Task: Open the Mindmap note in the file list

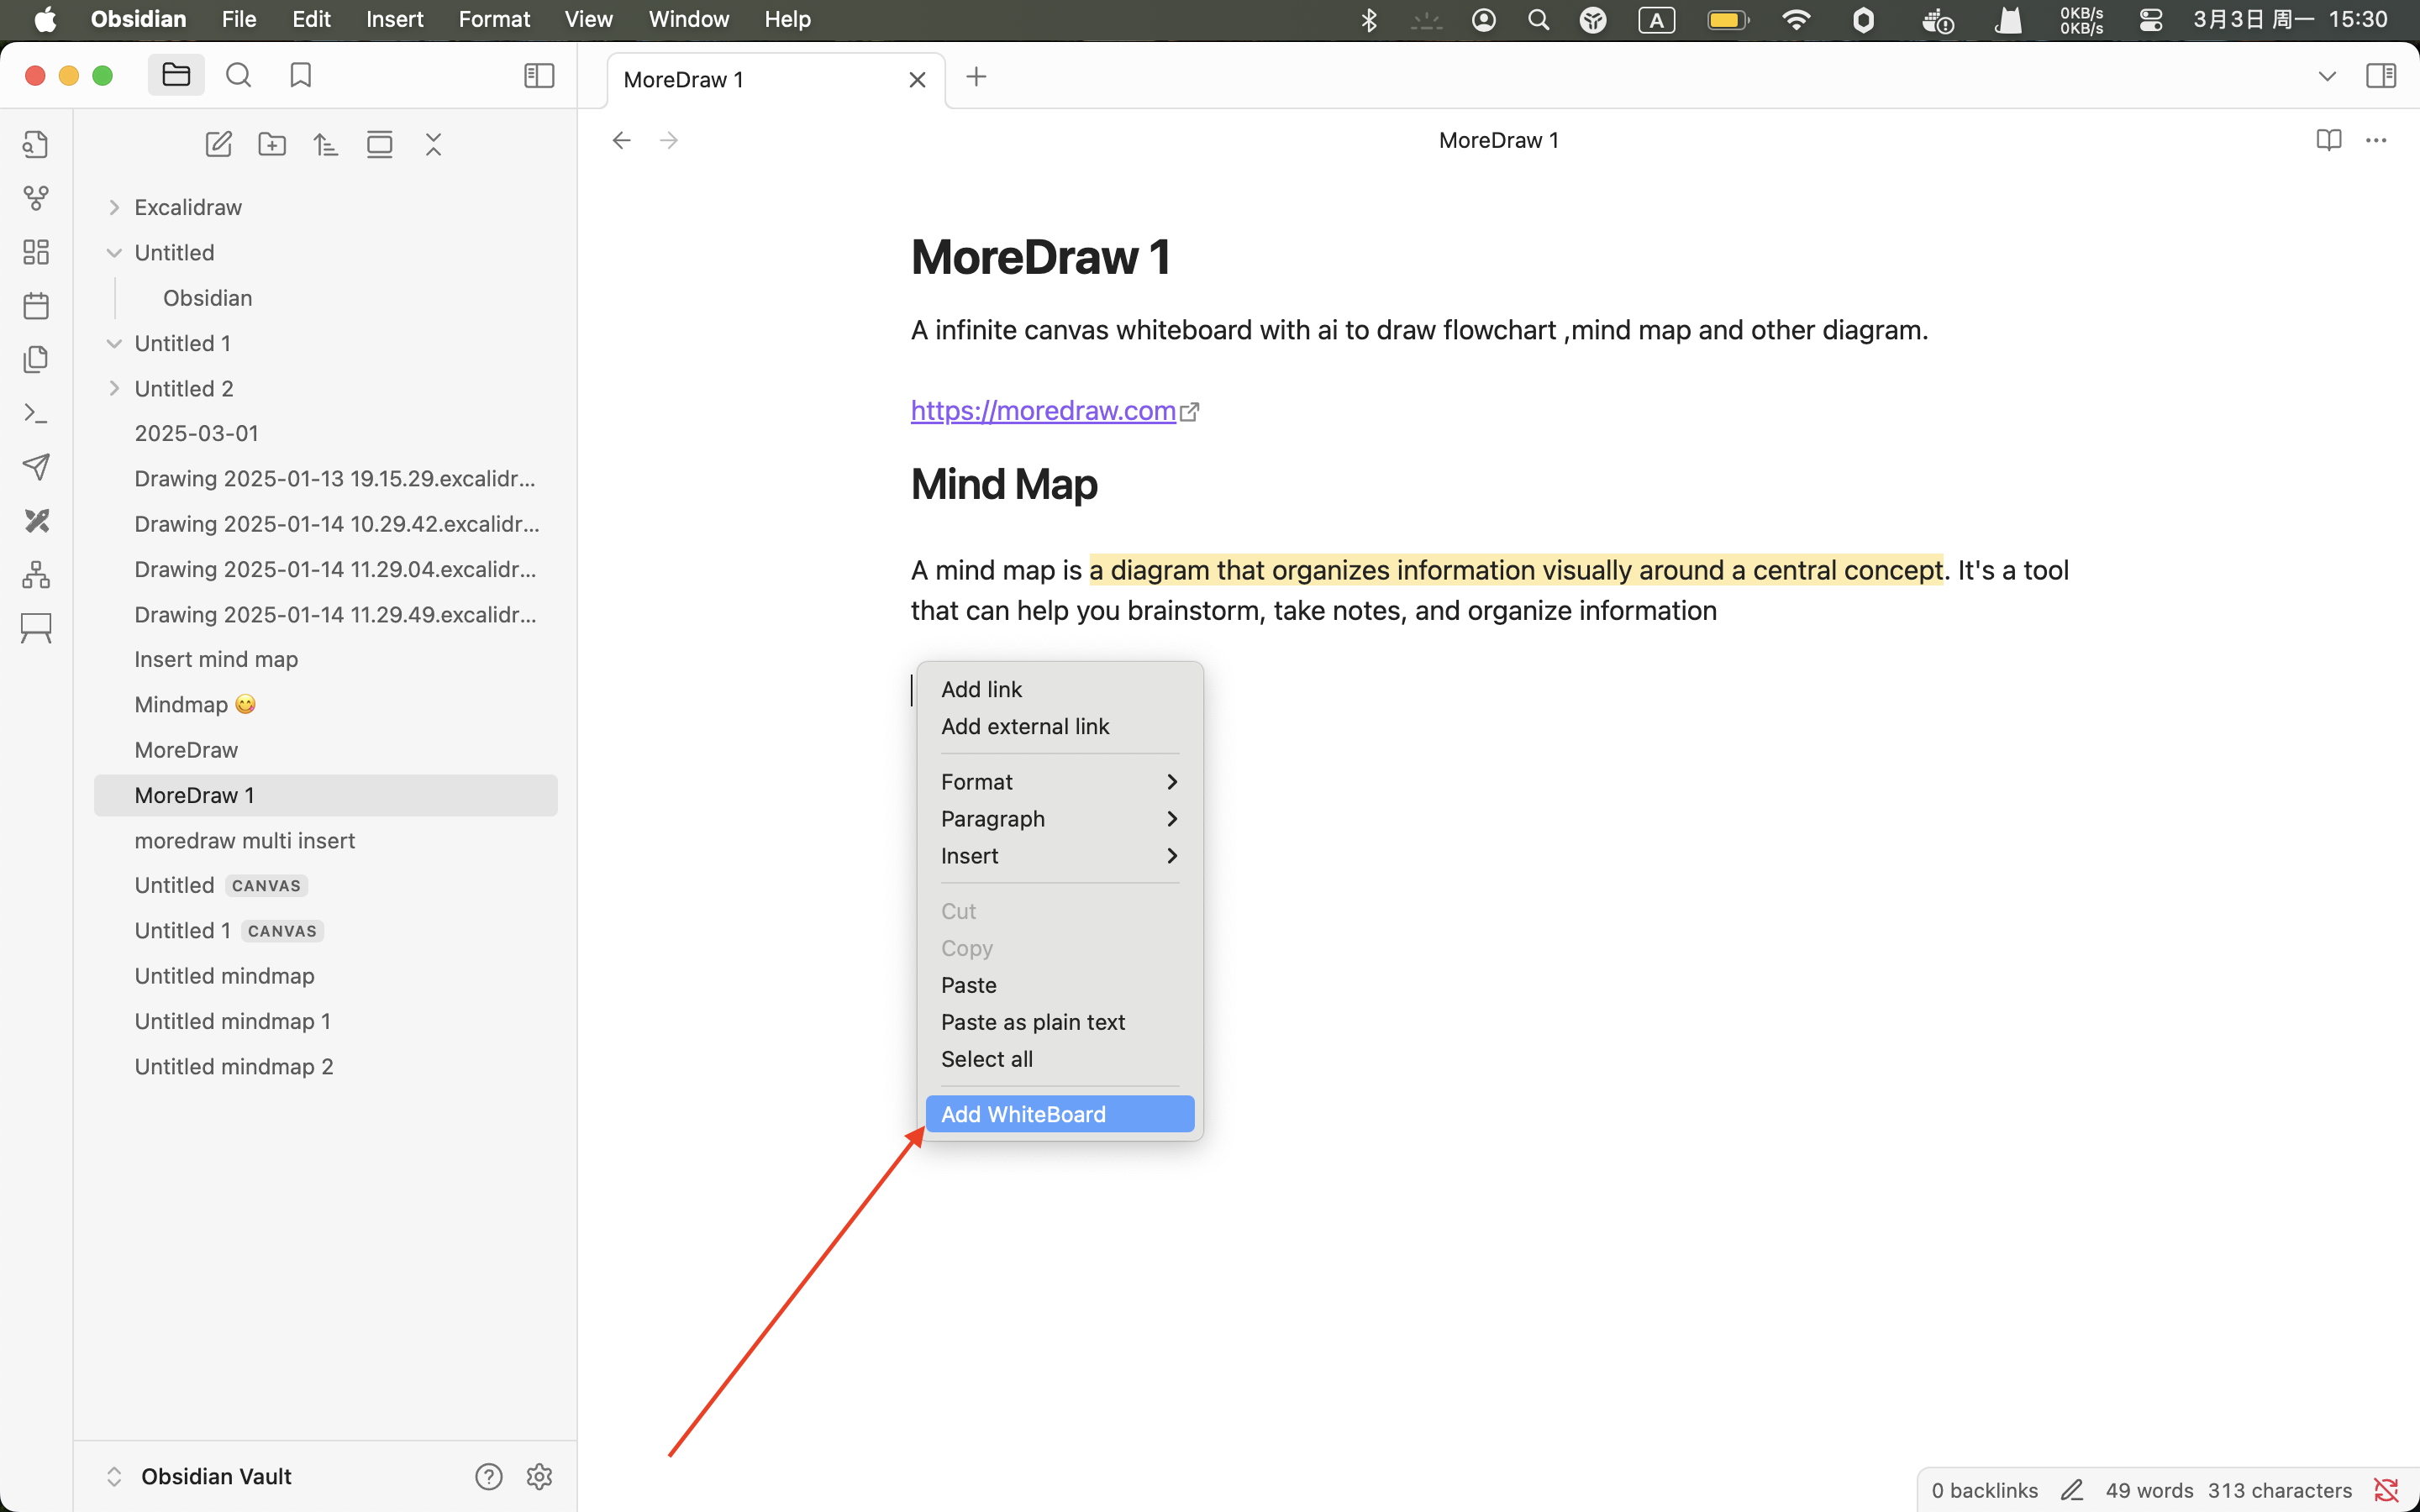Action: click(182, 705)
